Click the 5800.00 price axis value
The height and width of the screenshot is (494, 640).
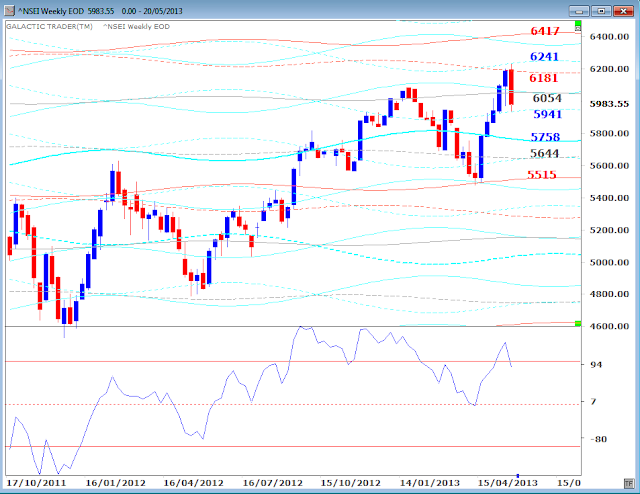pyautogui.click(x=609, y=133)
